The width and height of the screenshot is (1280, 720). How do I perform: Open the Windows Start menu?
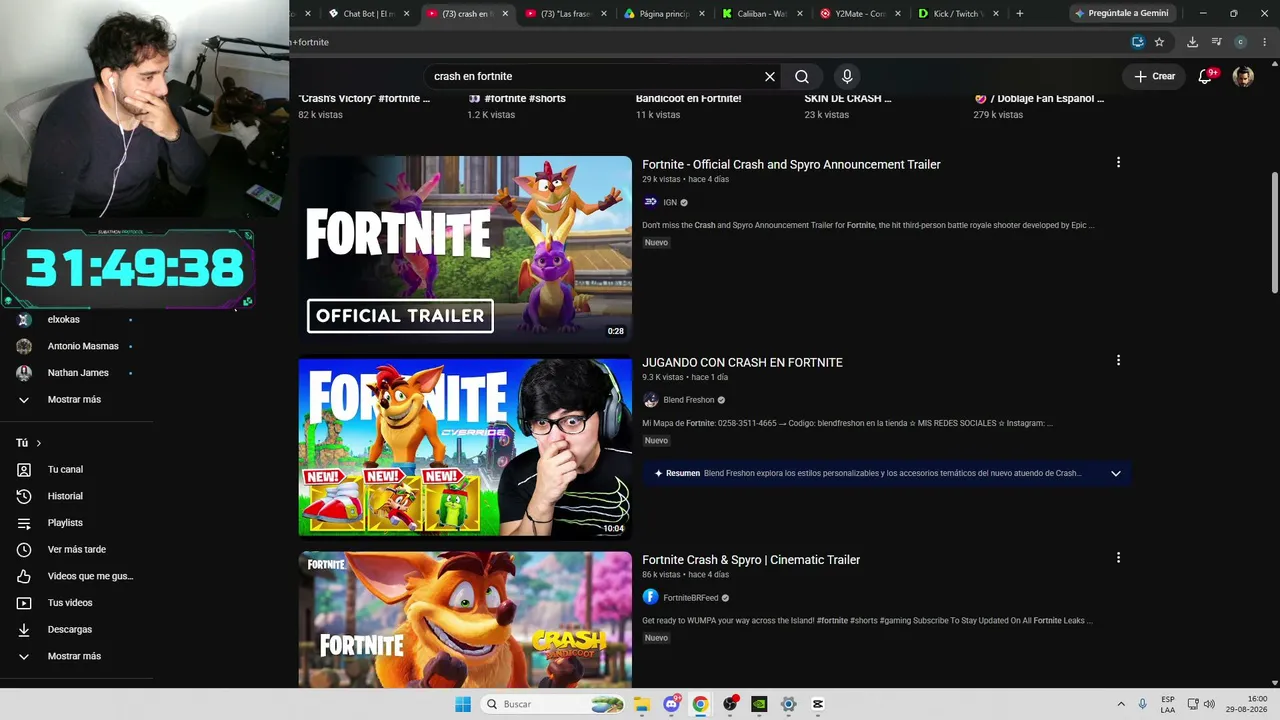click(x=463, y=704)
